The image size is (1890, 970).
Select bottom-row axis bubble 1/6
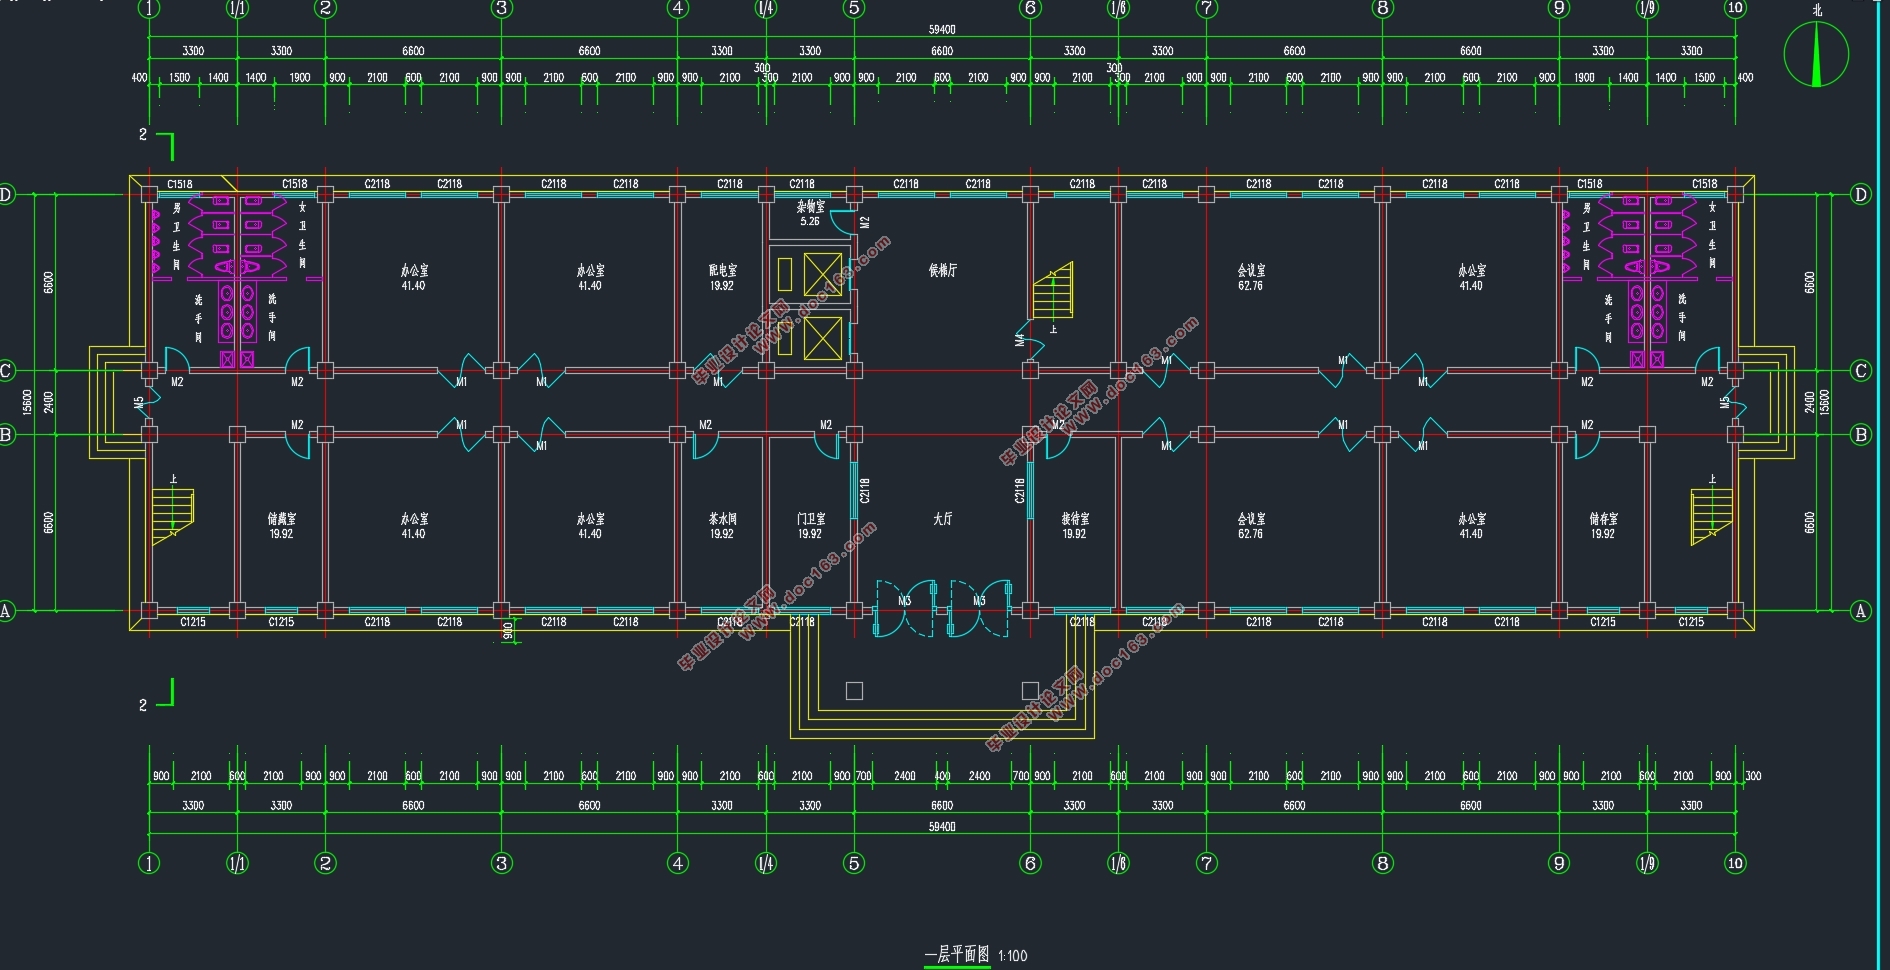coord(1118,863)
